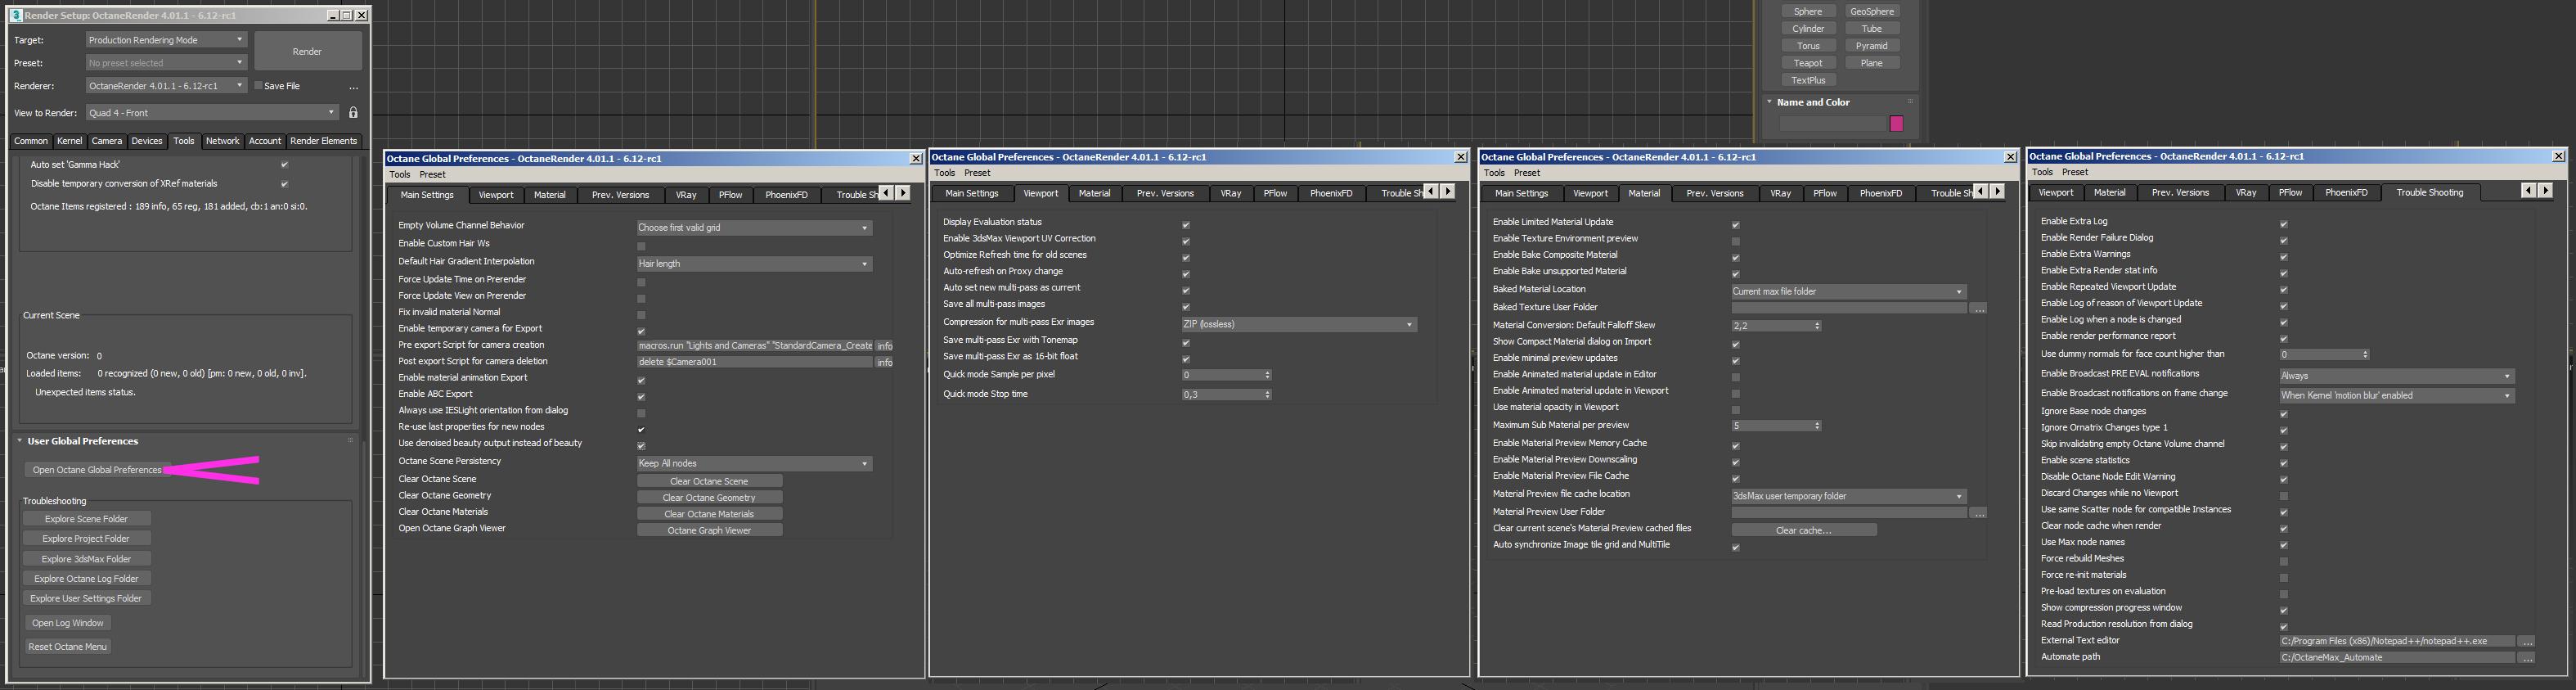Screen dimensions: 2576x690
Task: Click the Reset Octane Menu button
Action: click(68, 647)
